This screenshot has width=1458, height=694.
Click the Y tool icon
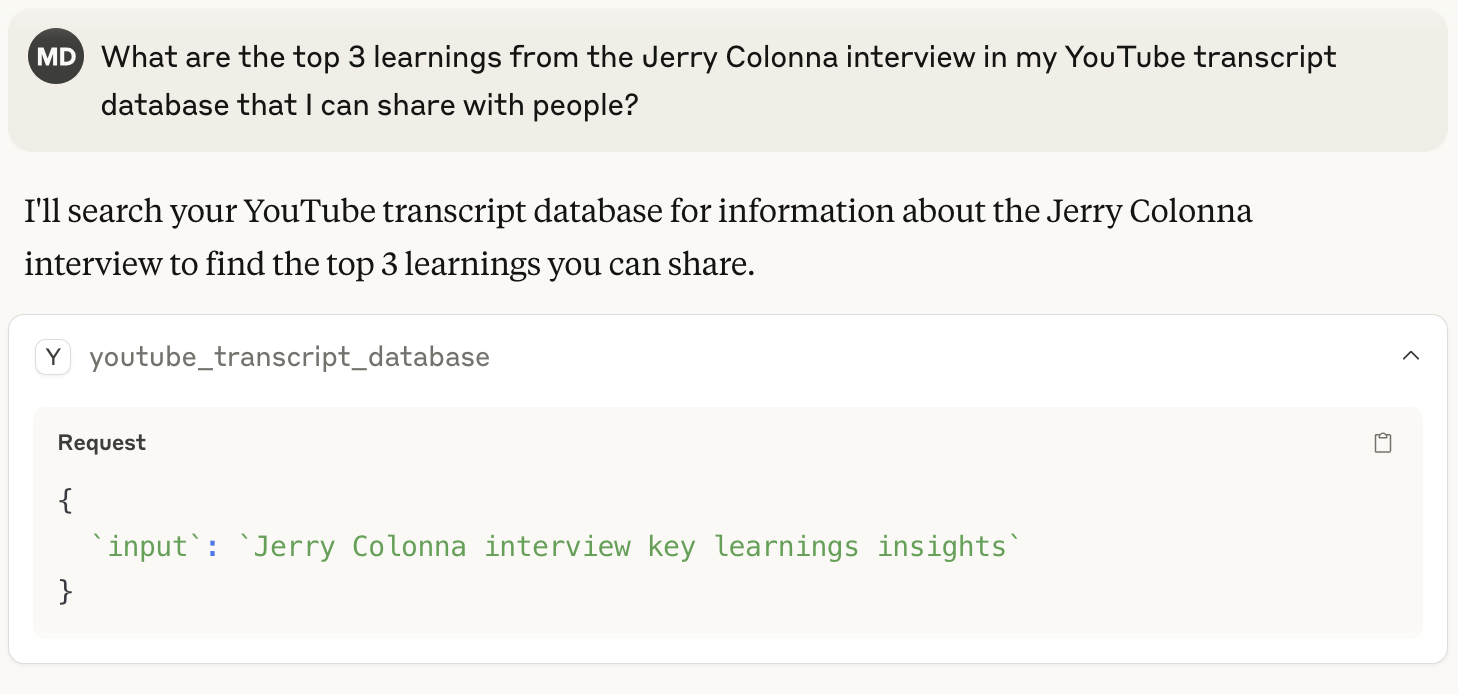pyautogui.click(x=53, y=357)
